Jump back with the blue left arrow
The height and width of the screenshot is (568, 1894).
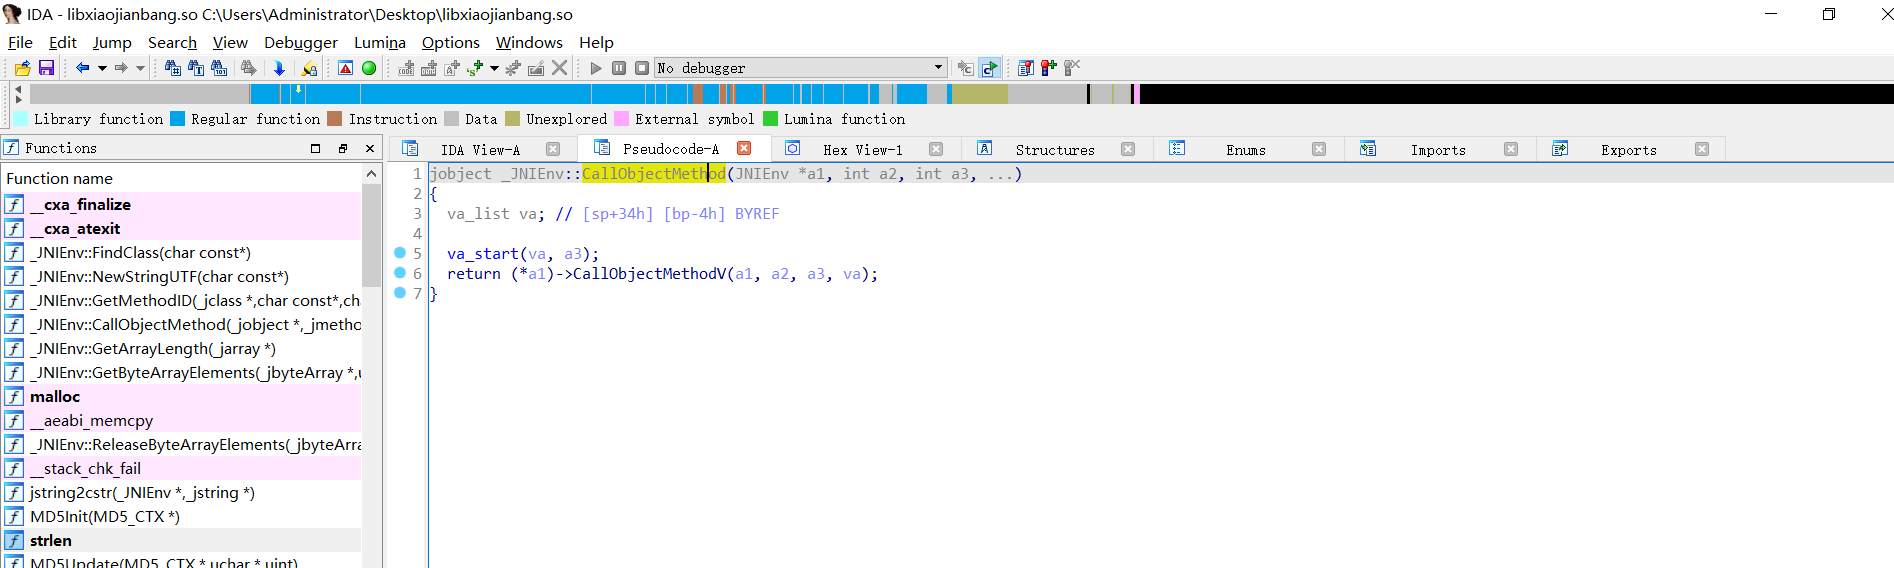[82, 68]
